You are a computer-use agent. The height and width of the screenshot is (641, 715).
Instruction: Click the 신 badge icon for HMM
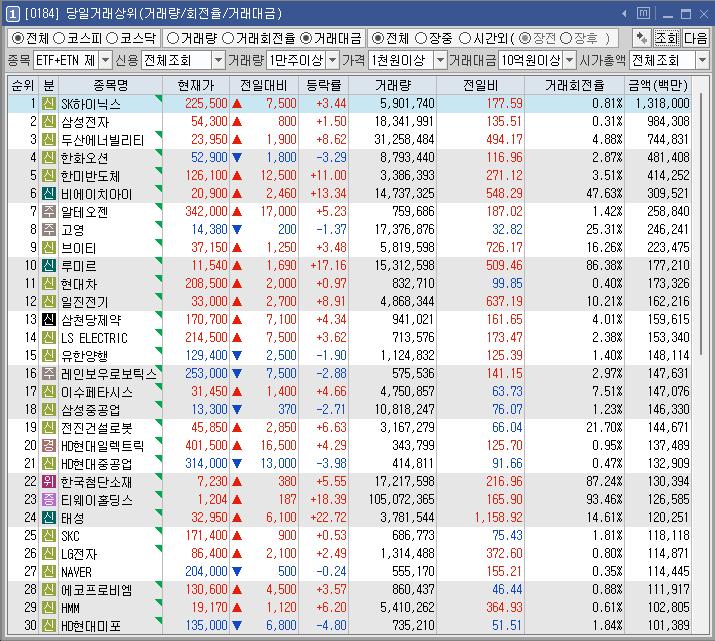point(49,607)
